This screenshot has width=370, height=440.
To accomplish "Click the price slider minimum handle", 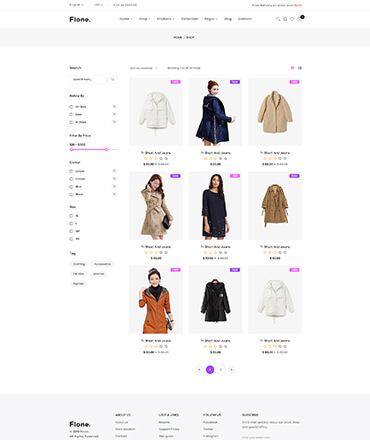I will pos(71,150).
